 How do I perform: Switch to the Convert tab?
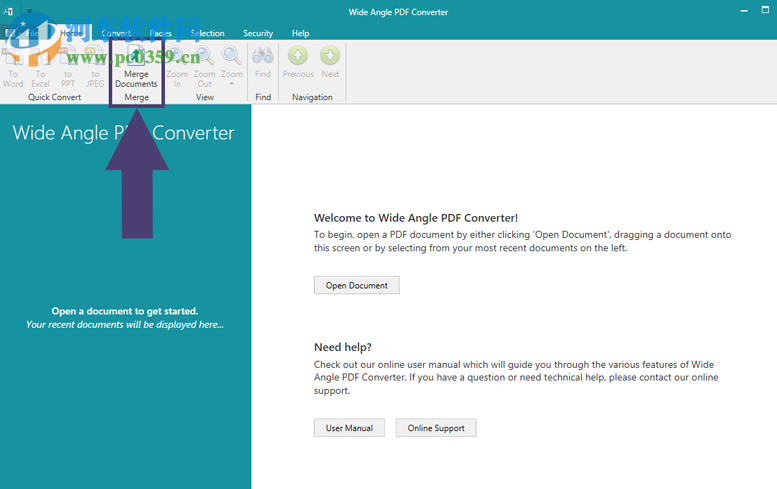click(x=116, y=33)
